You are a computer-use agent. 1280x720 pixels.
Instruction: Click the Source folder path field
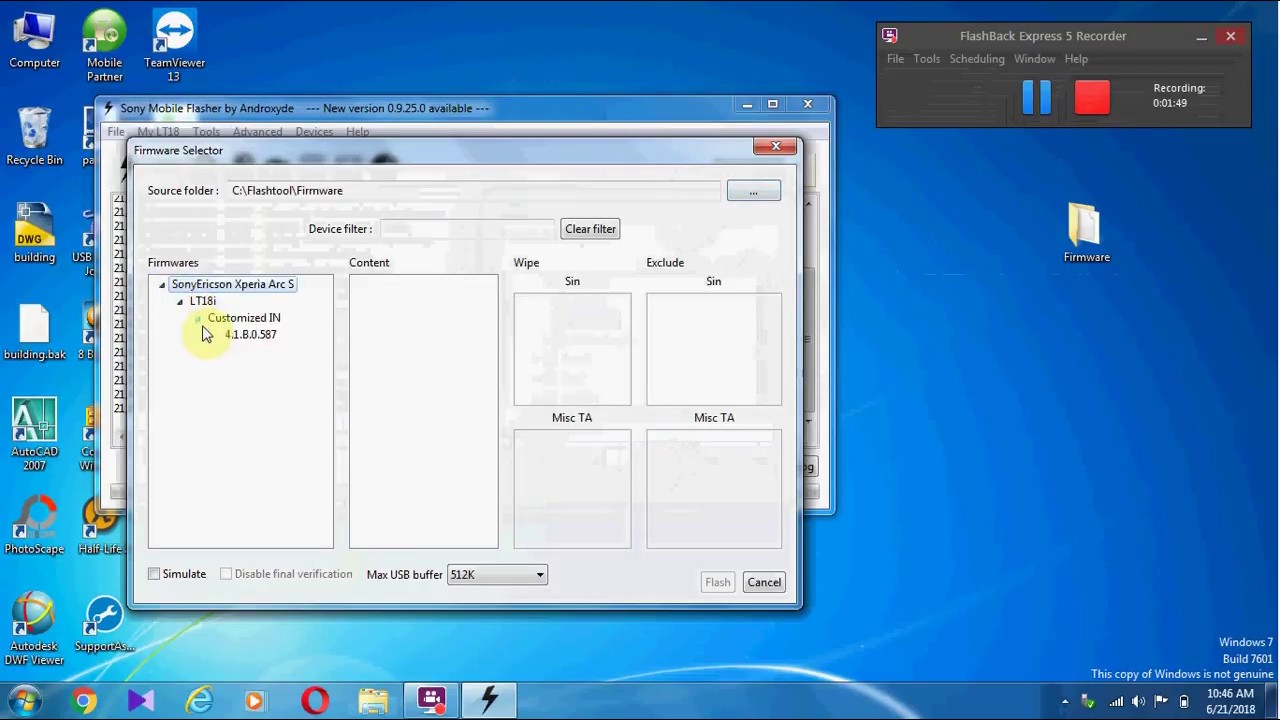[x=474, y=191]
